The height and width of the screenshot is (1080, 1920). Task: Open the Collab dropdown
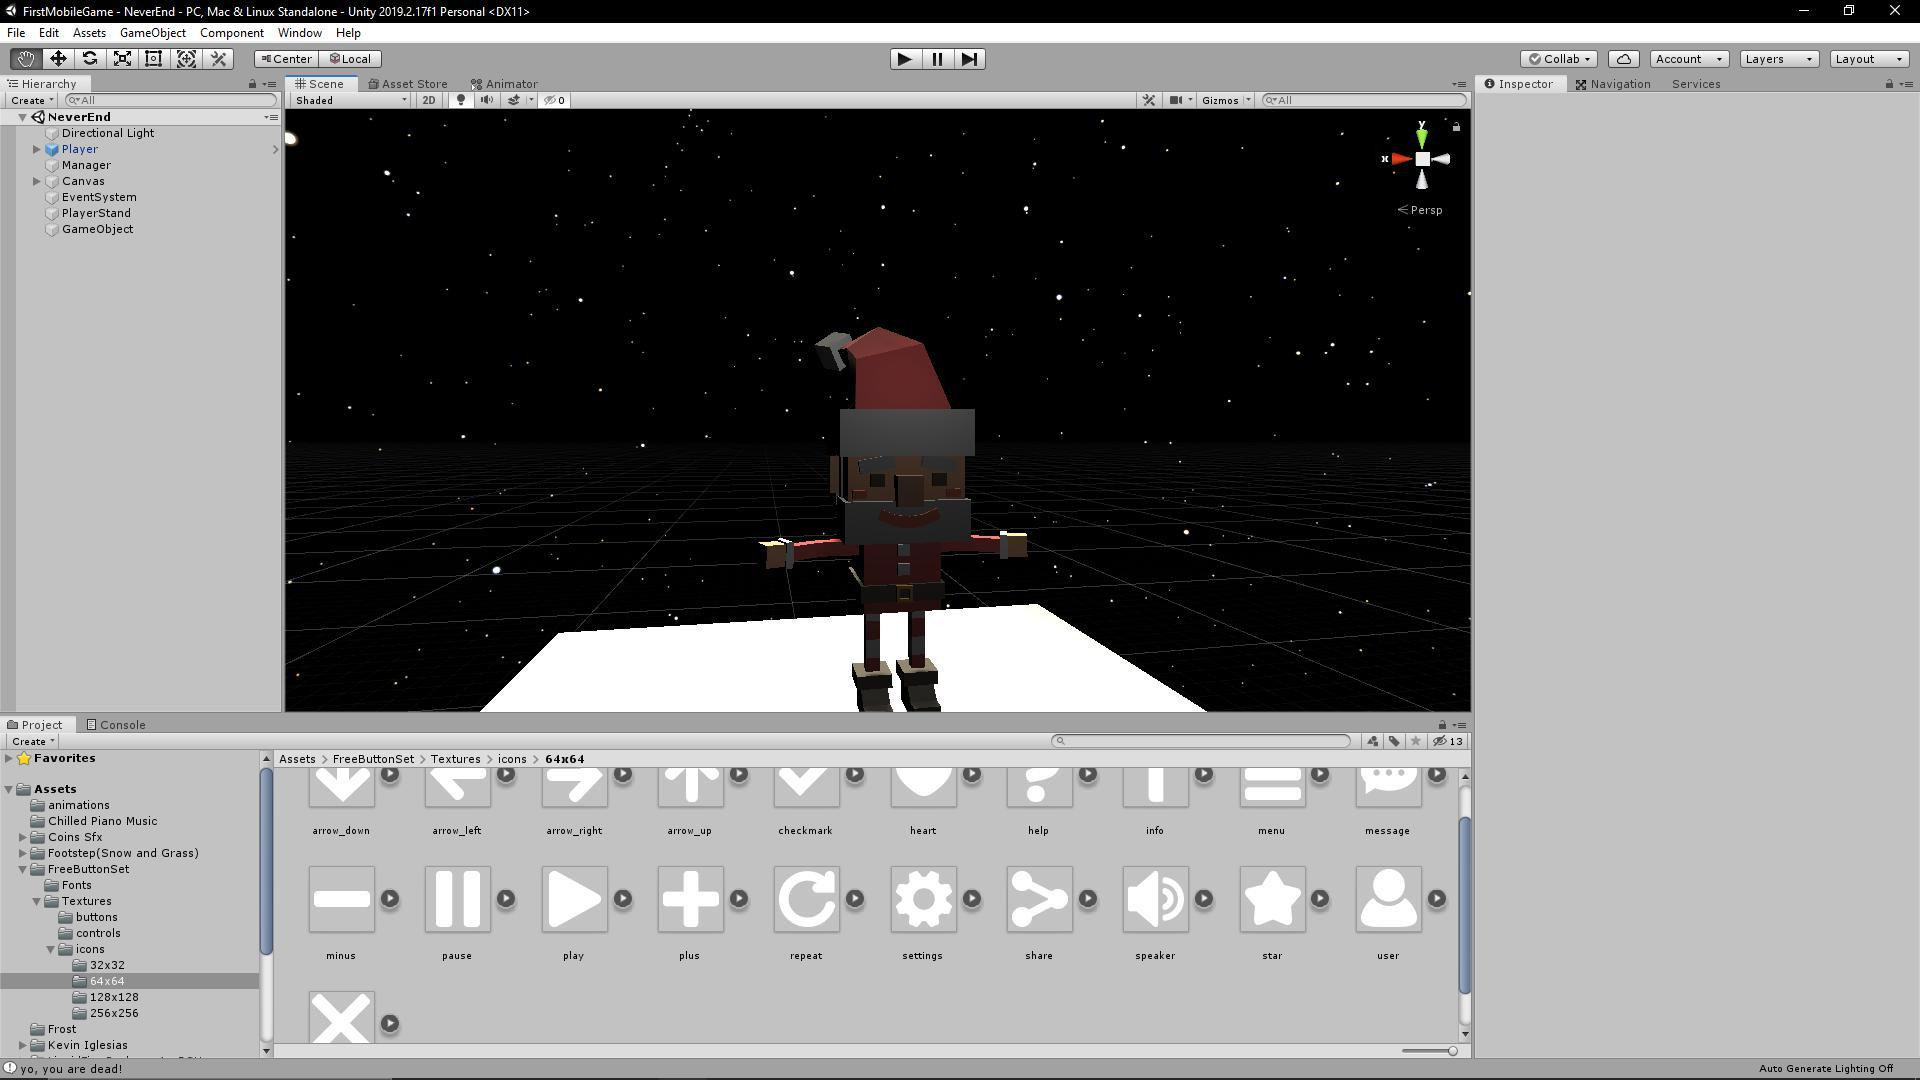pyautogui.click(x=1560, y=59)
